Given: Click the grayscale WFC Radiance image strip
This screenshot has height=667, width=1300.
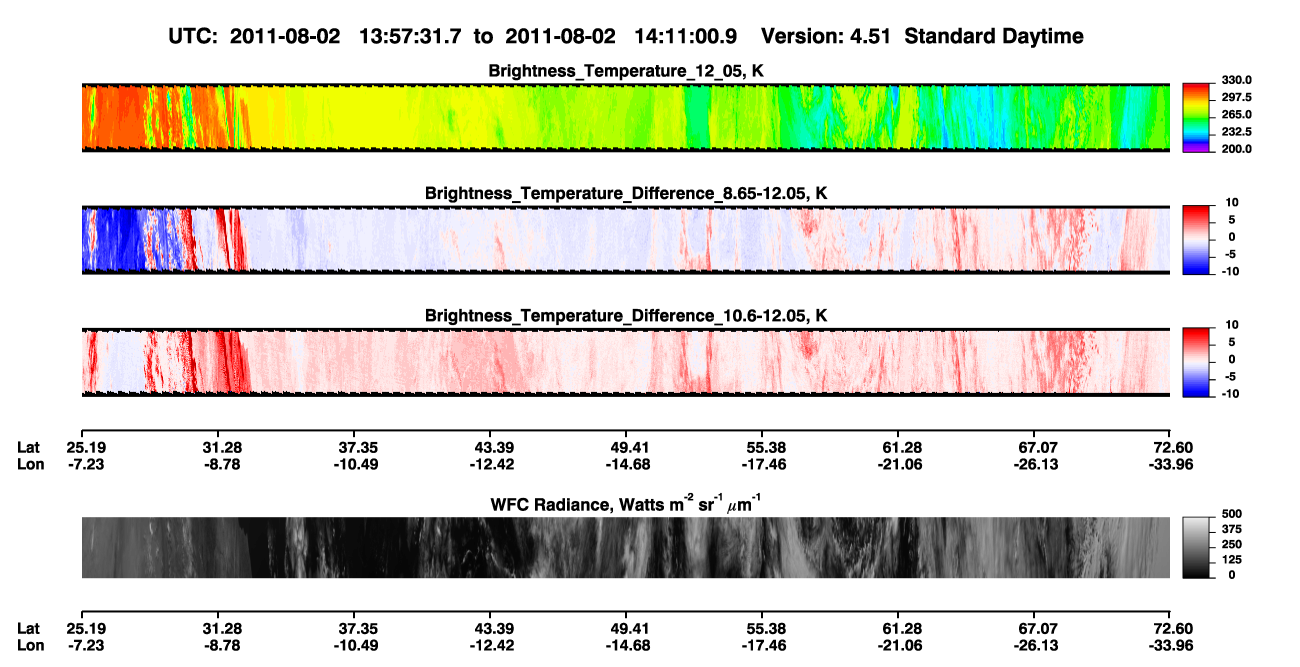Looking at the screenshot, I should pyautogui.click(x=626, y=547).
